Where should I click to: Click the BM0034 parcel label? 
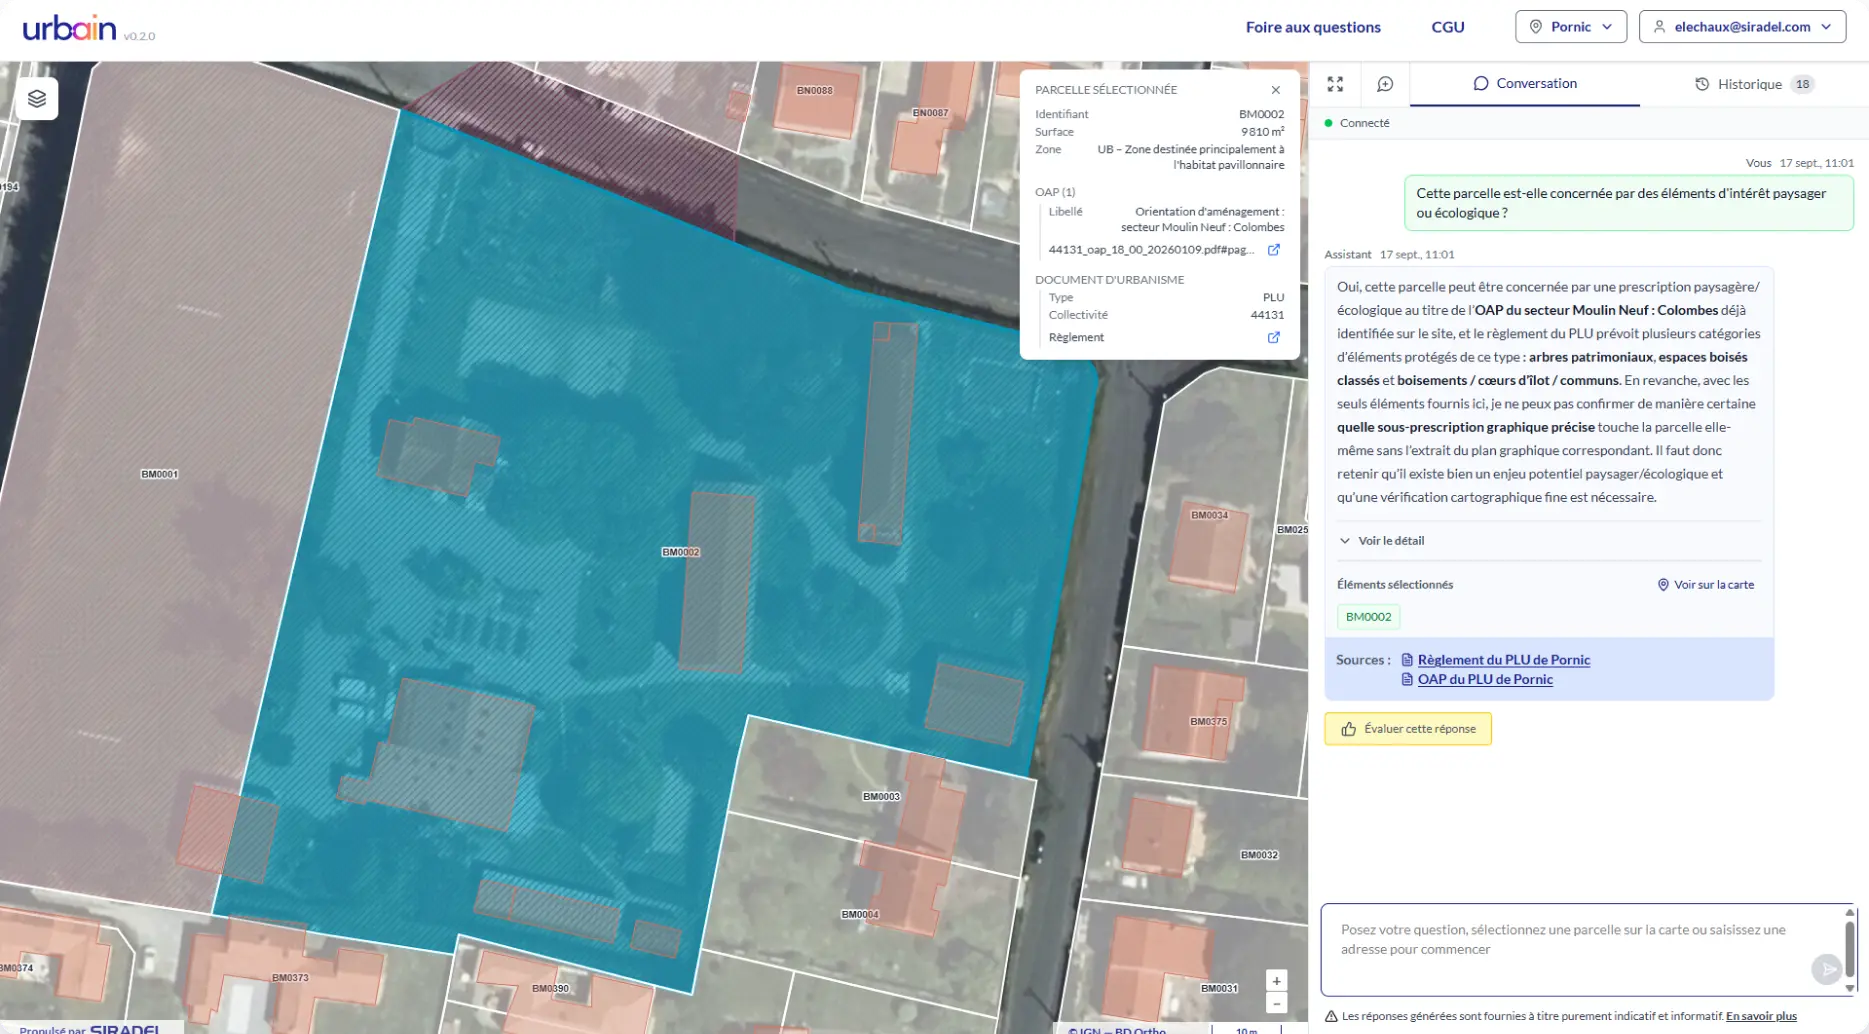pyautogui.click(x=1209, y=516)
